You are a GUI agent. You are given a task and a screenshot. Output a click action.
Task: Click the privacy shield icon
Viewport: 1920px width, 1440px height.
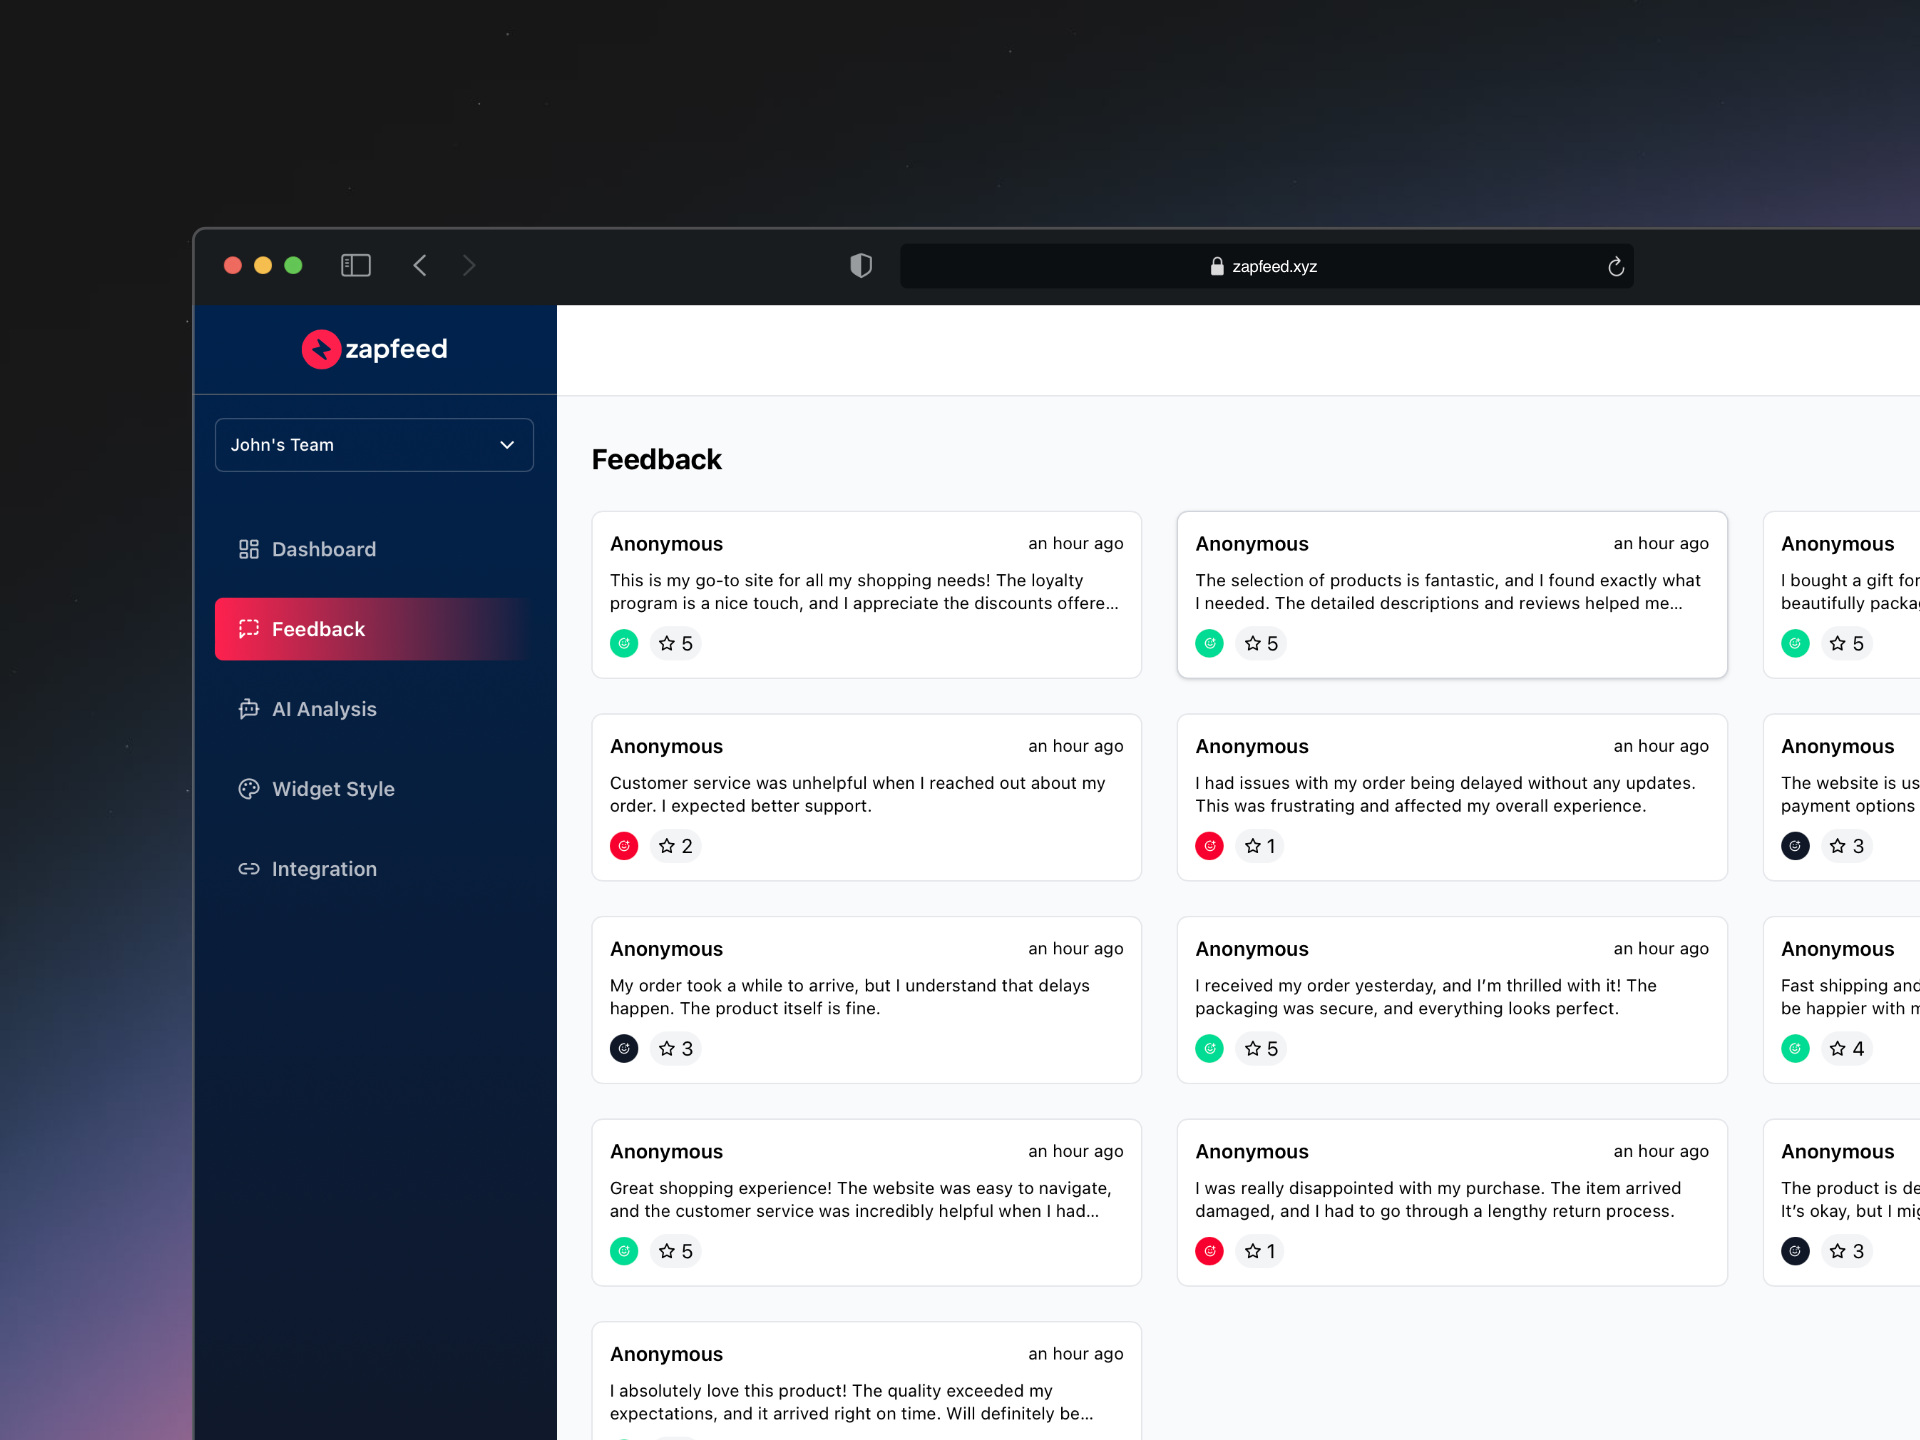(861, 265)
